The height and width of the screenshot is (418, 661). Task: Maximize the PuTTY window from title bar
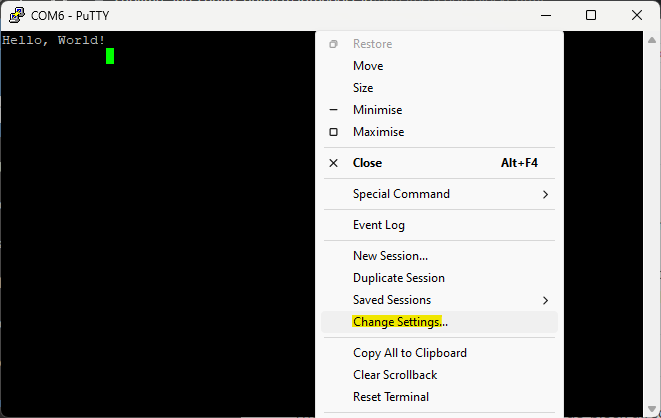(591, 15)
